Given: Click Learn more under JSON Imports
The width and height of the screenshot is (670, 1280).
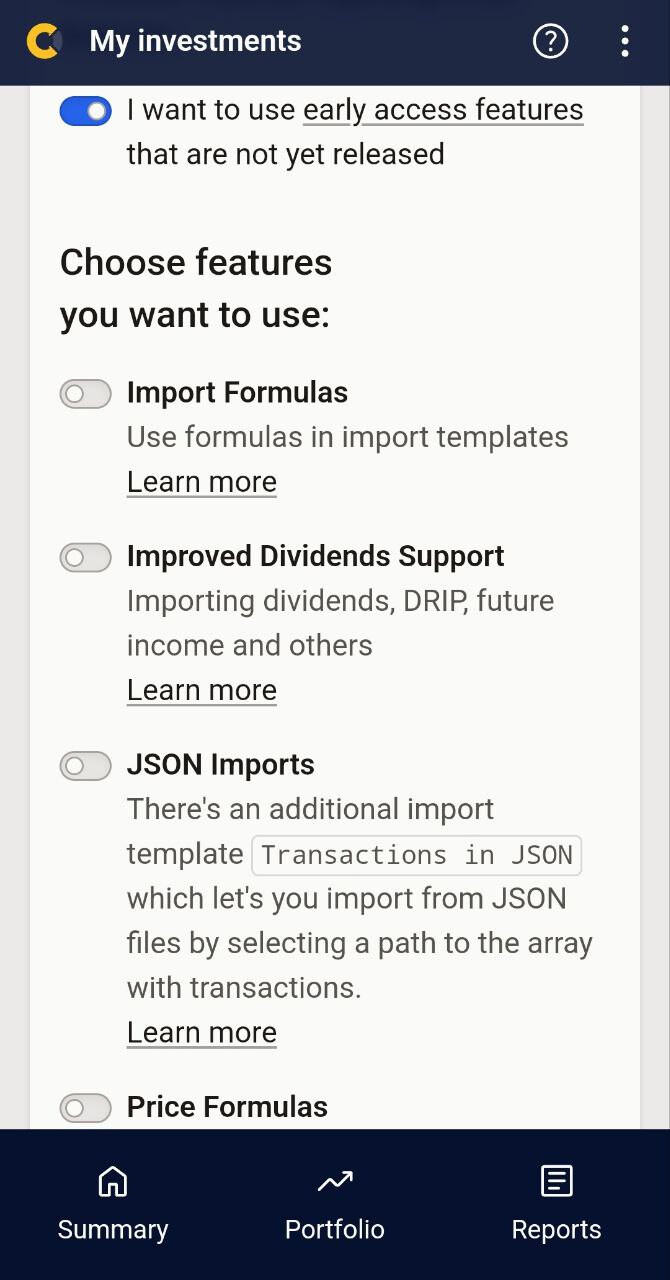Looking at the screenshot, I should click(202, 1033).
